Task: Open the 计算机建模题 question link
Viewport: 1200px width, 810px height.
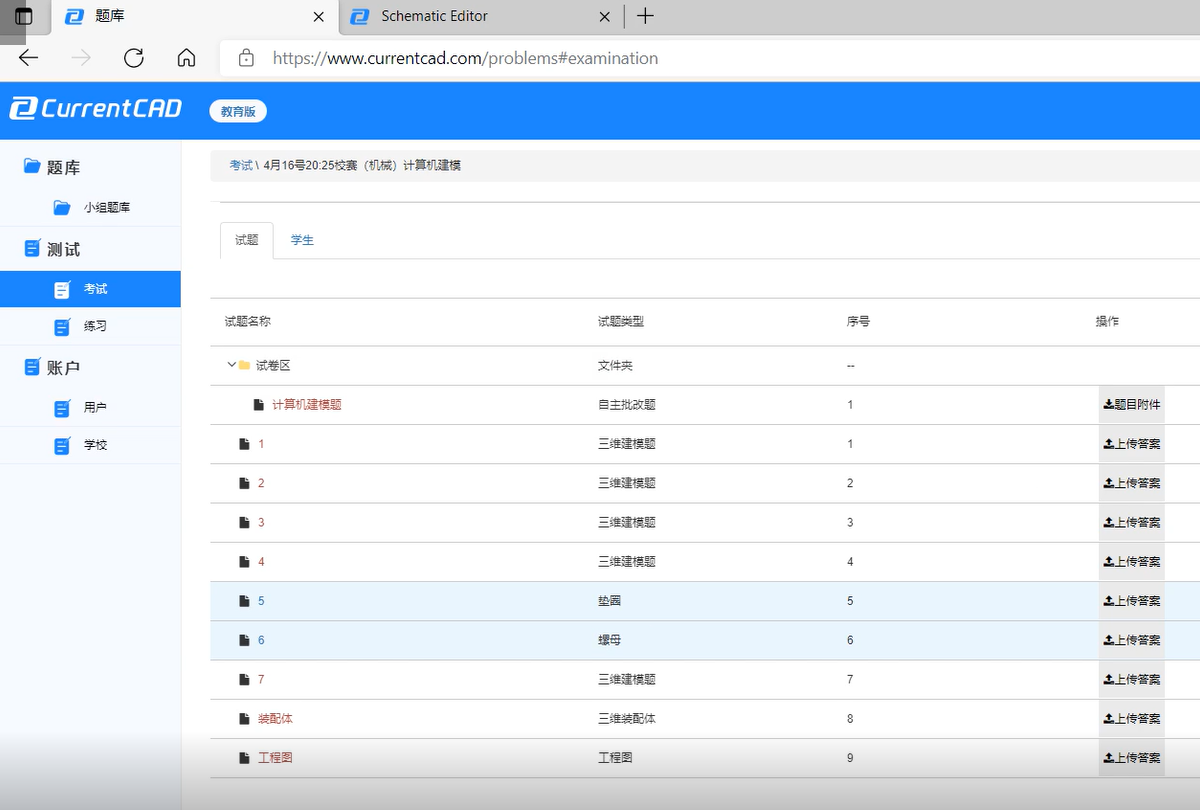Action: coord(307,405)
